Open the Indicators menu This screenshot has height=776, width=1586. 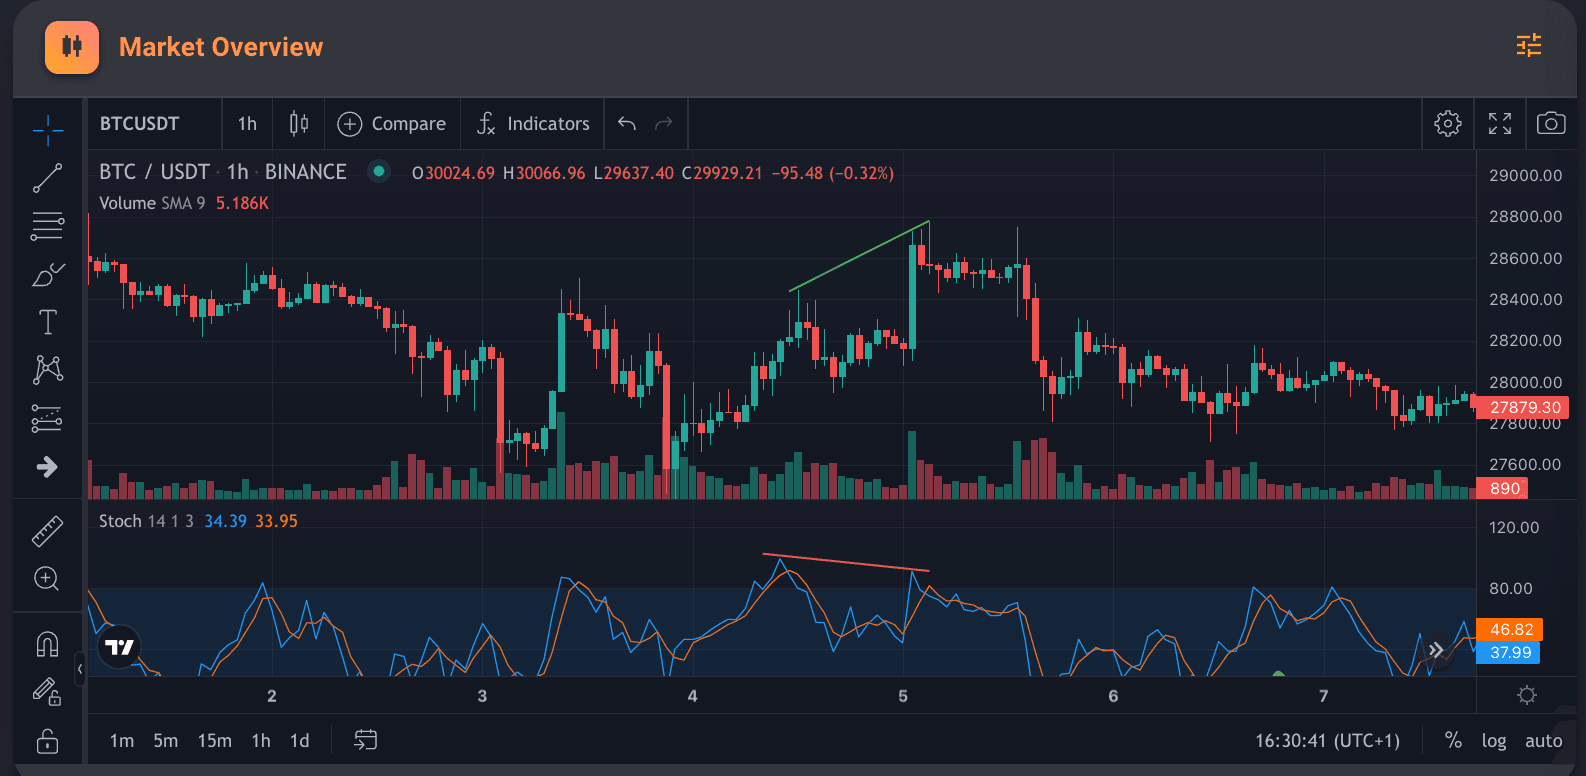point(533,123)
